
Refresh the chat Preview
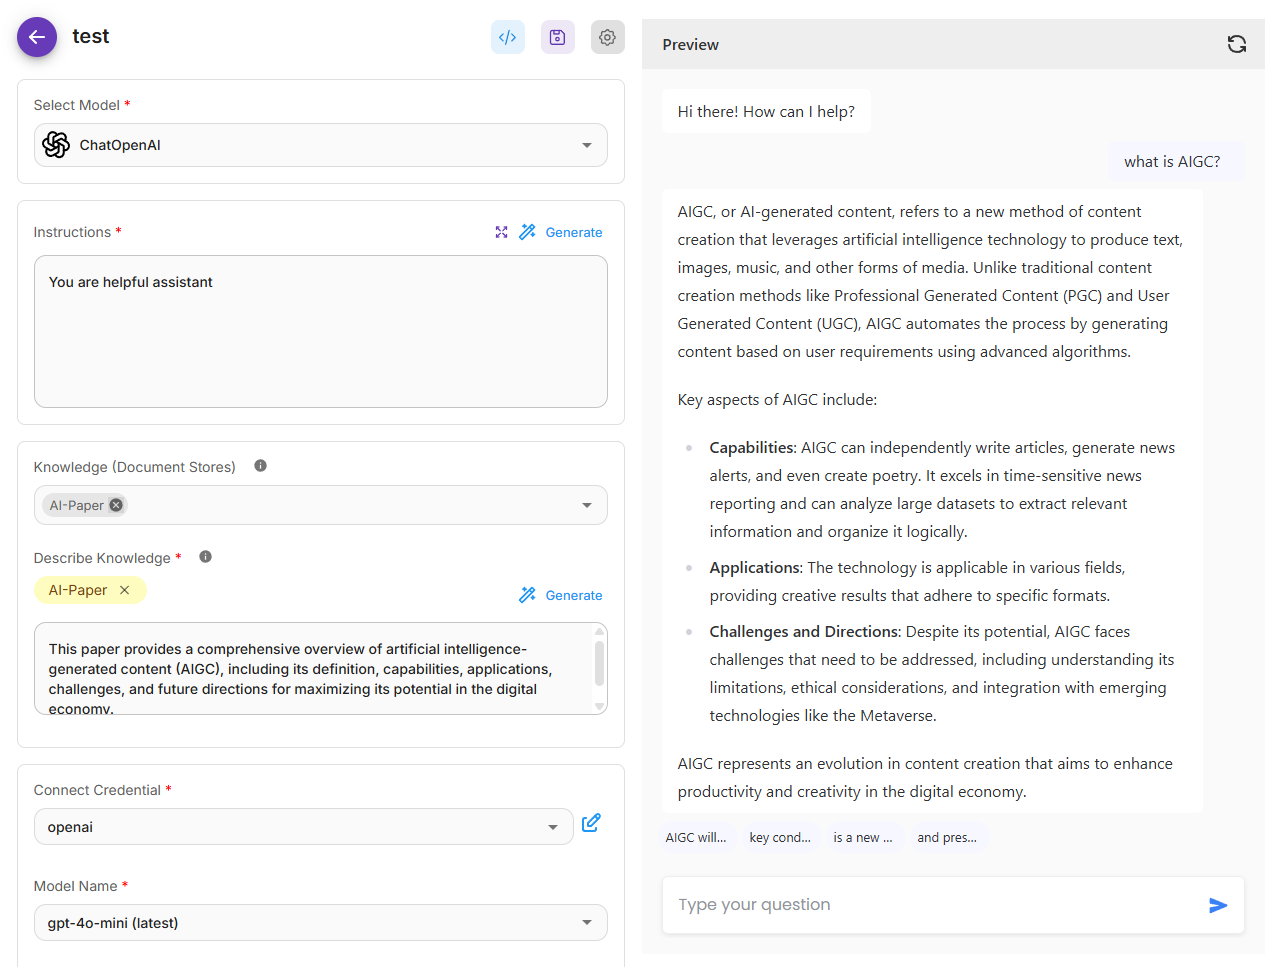pos(1237,44)
